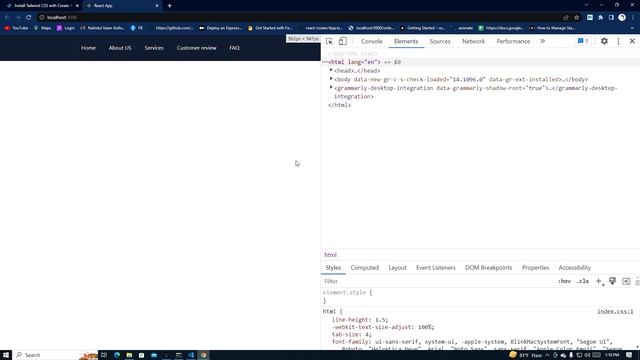Expand the head element node
The image size is (640, 360).
tap(331, 70)
